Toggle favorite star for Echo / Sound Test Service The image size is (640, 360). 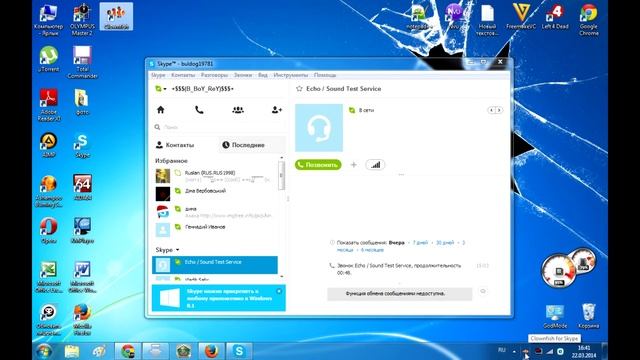[299, 89]
